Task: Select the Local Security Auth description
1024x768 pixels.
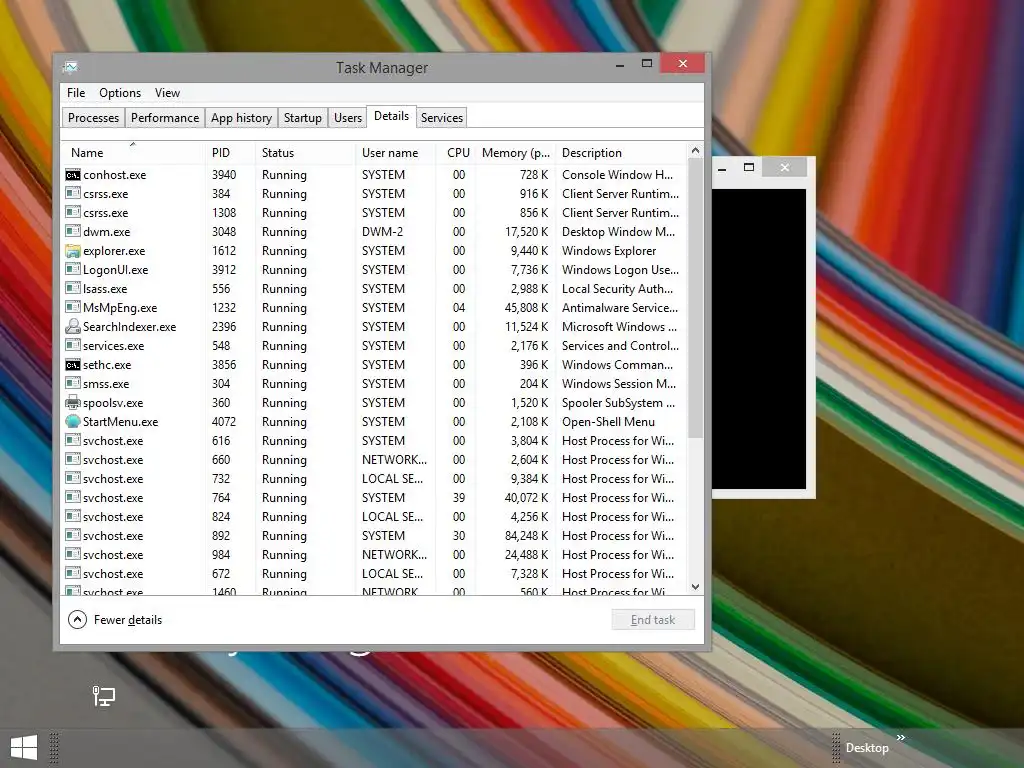Action: tap(617, 289)
